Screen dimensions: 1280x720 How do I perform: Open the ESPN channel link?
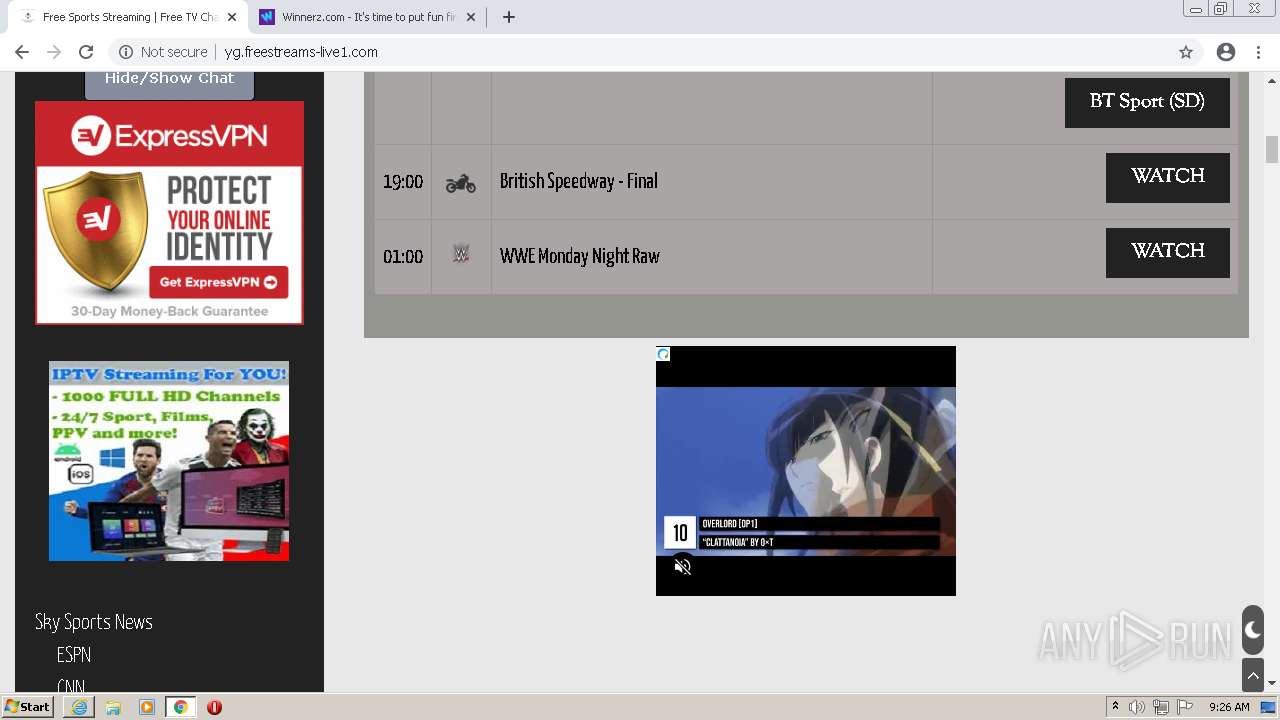click(74, 655)
